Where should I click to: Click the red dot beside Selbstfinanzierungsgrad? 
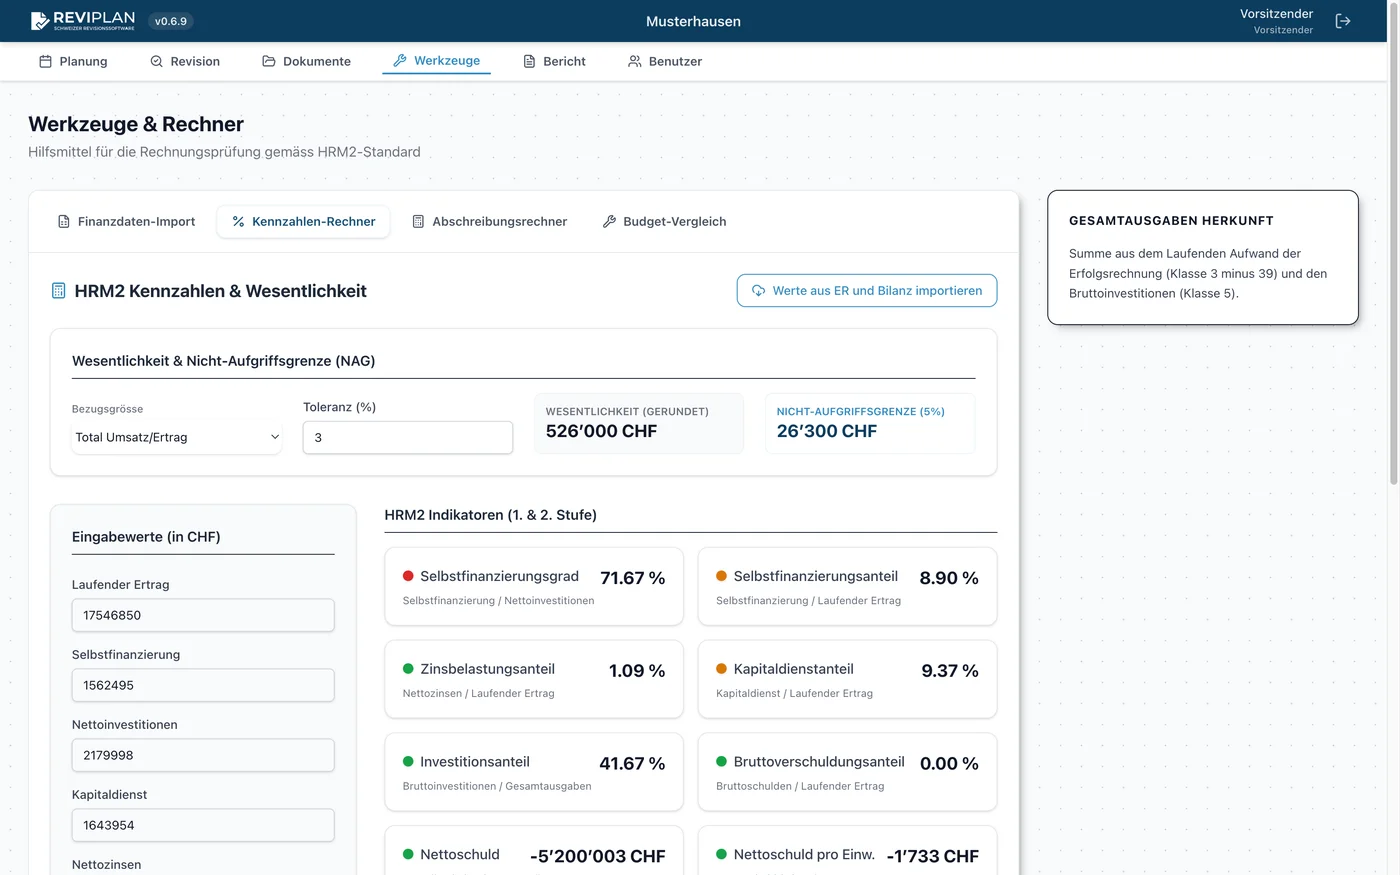(408, 576)
